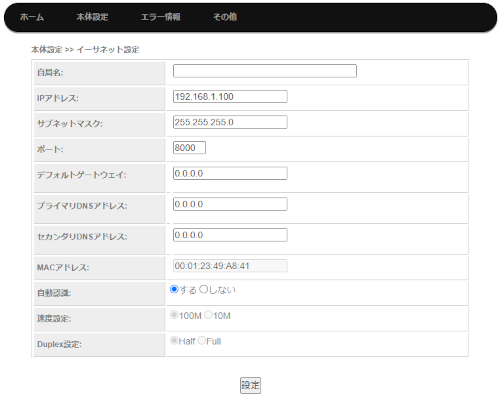Select the Half duplex radio button
The height and width of the screenshot is (397, 500).
click(x=174, y=341)
